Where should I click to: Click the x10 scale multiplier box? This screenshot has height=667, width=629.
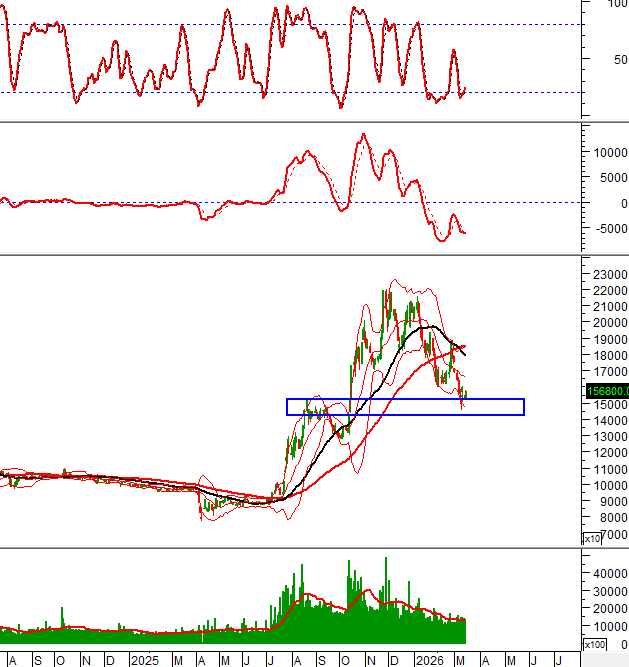pyautogui.click(x=592, y=539)
